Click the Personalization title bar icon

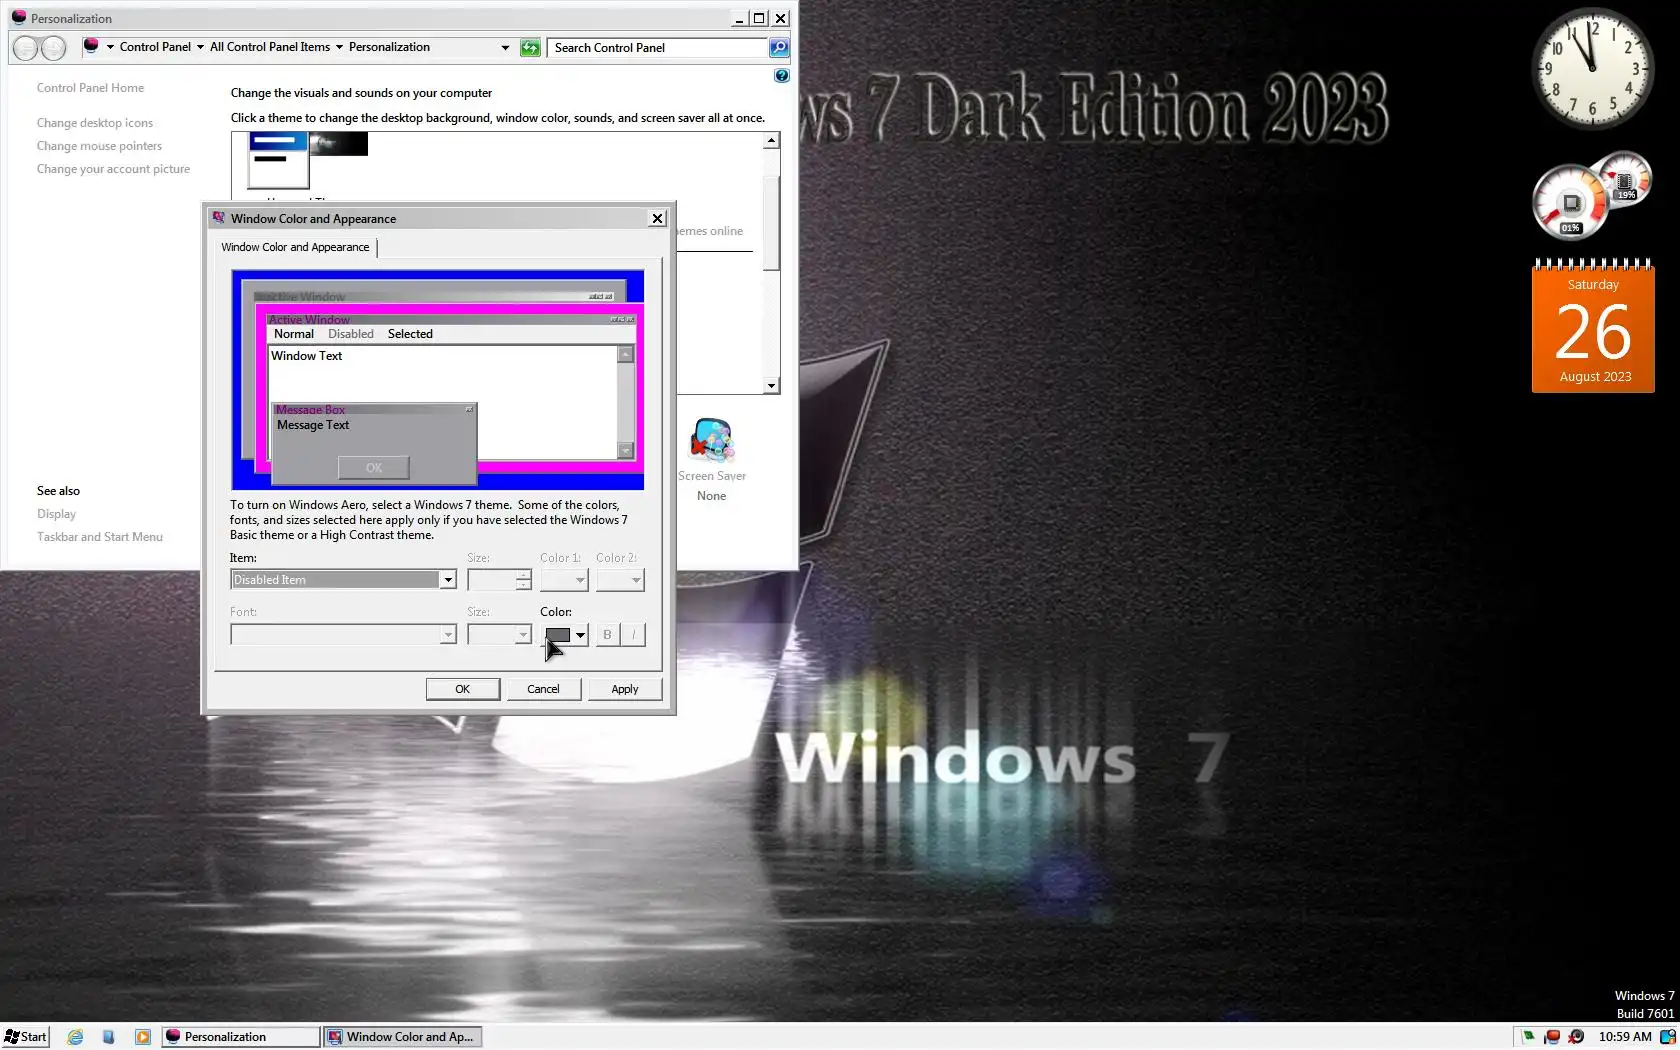18,18
